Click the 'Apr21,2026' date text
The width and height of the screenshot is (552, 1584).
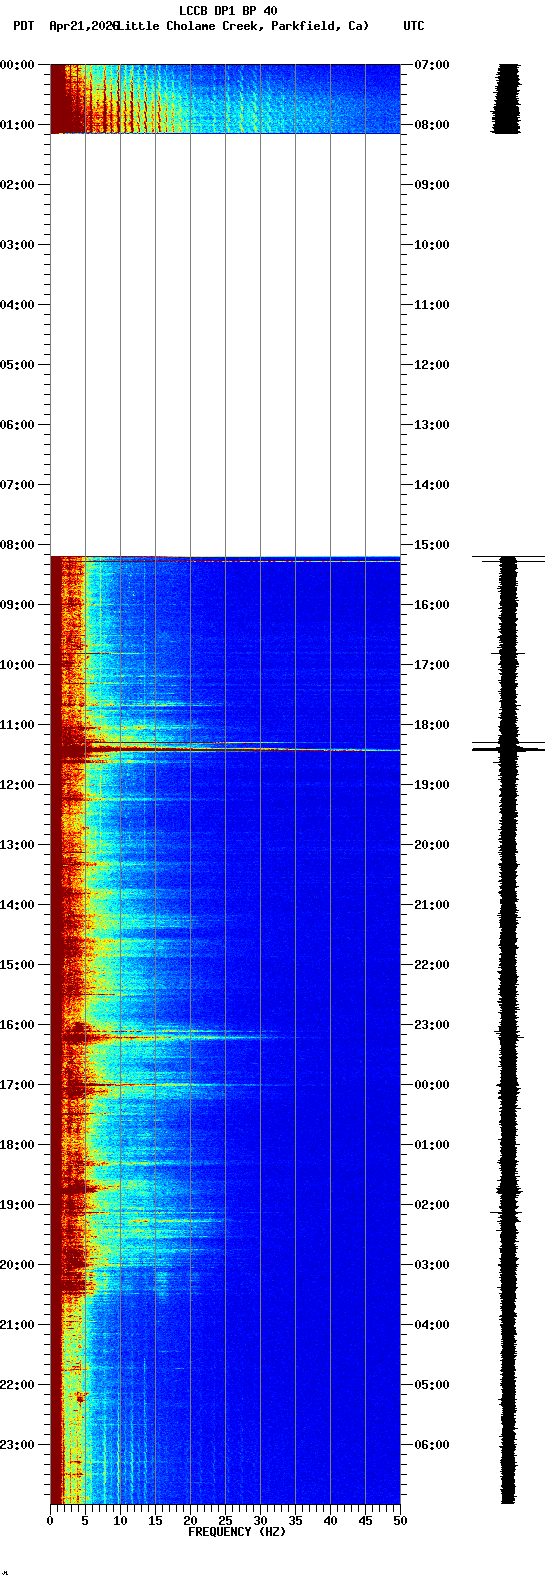[x=83, y=26]
